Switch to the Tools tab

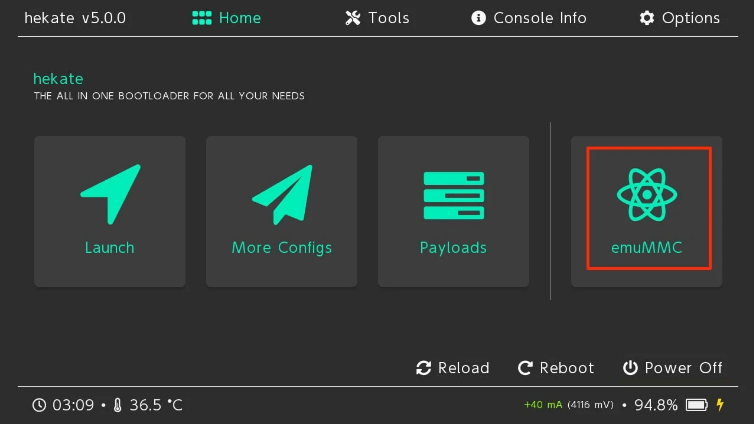point(377,18)
